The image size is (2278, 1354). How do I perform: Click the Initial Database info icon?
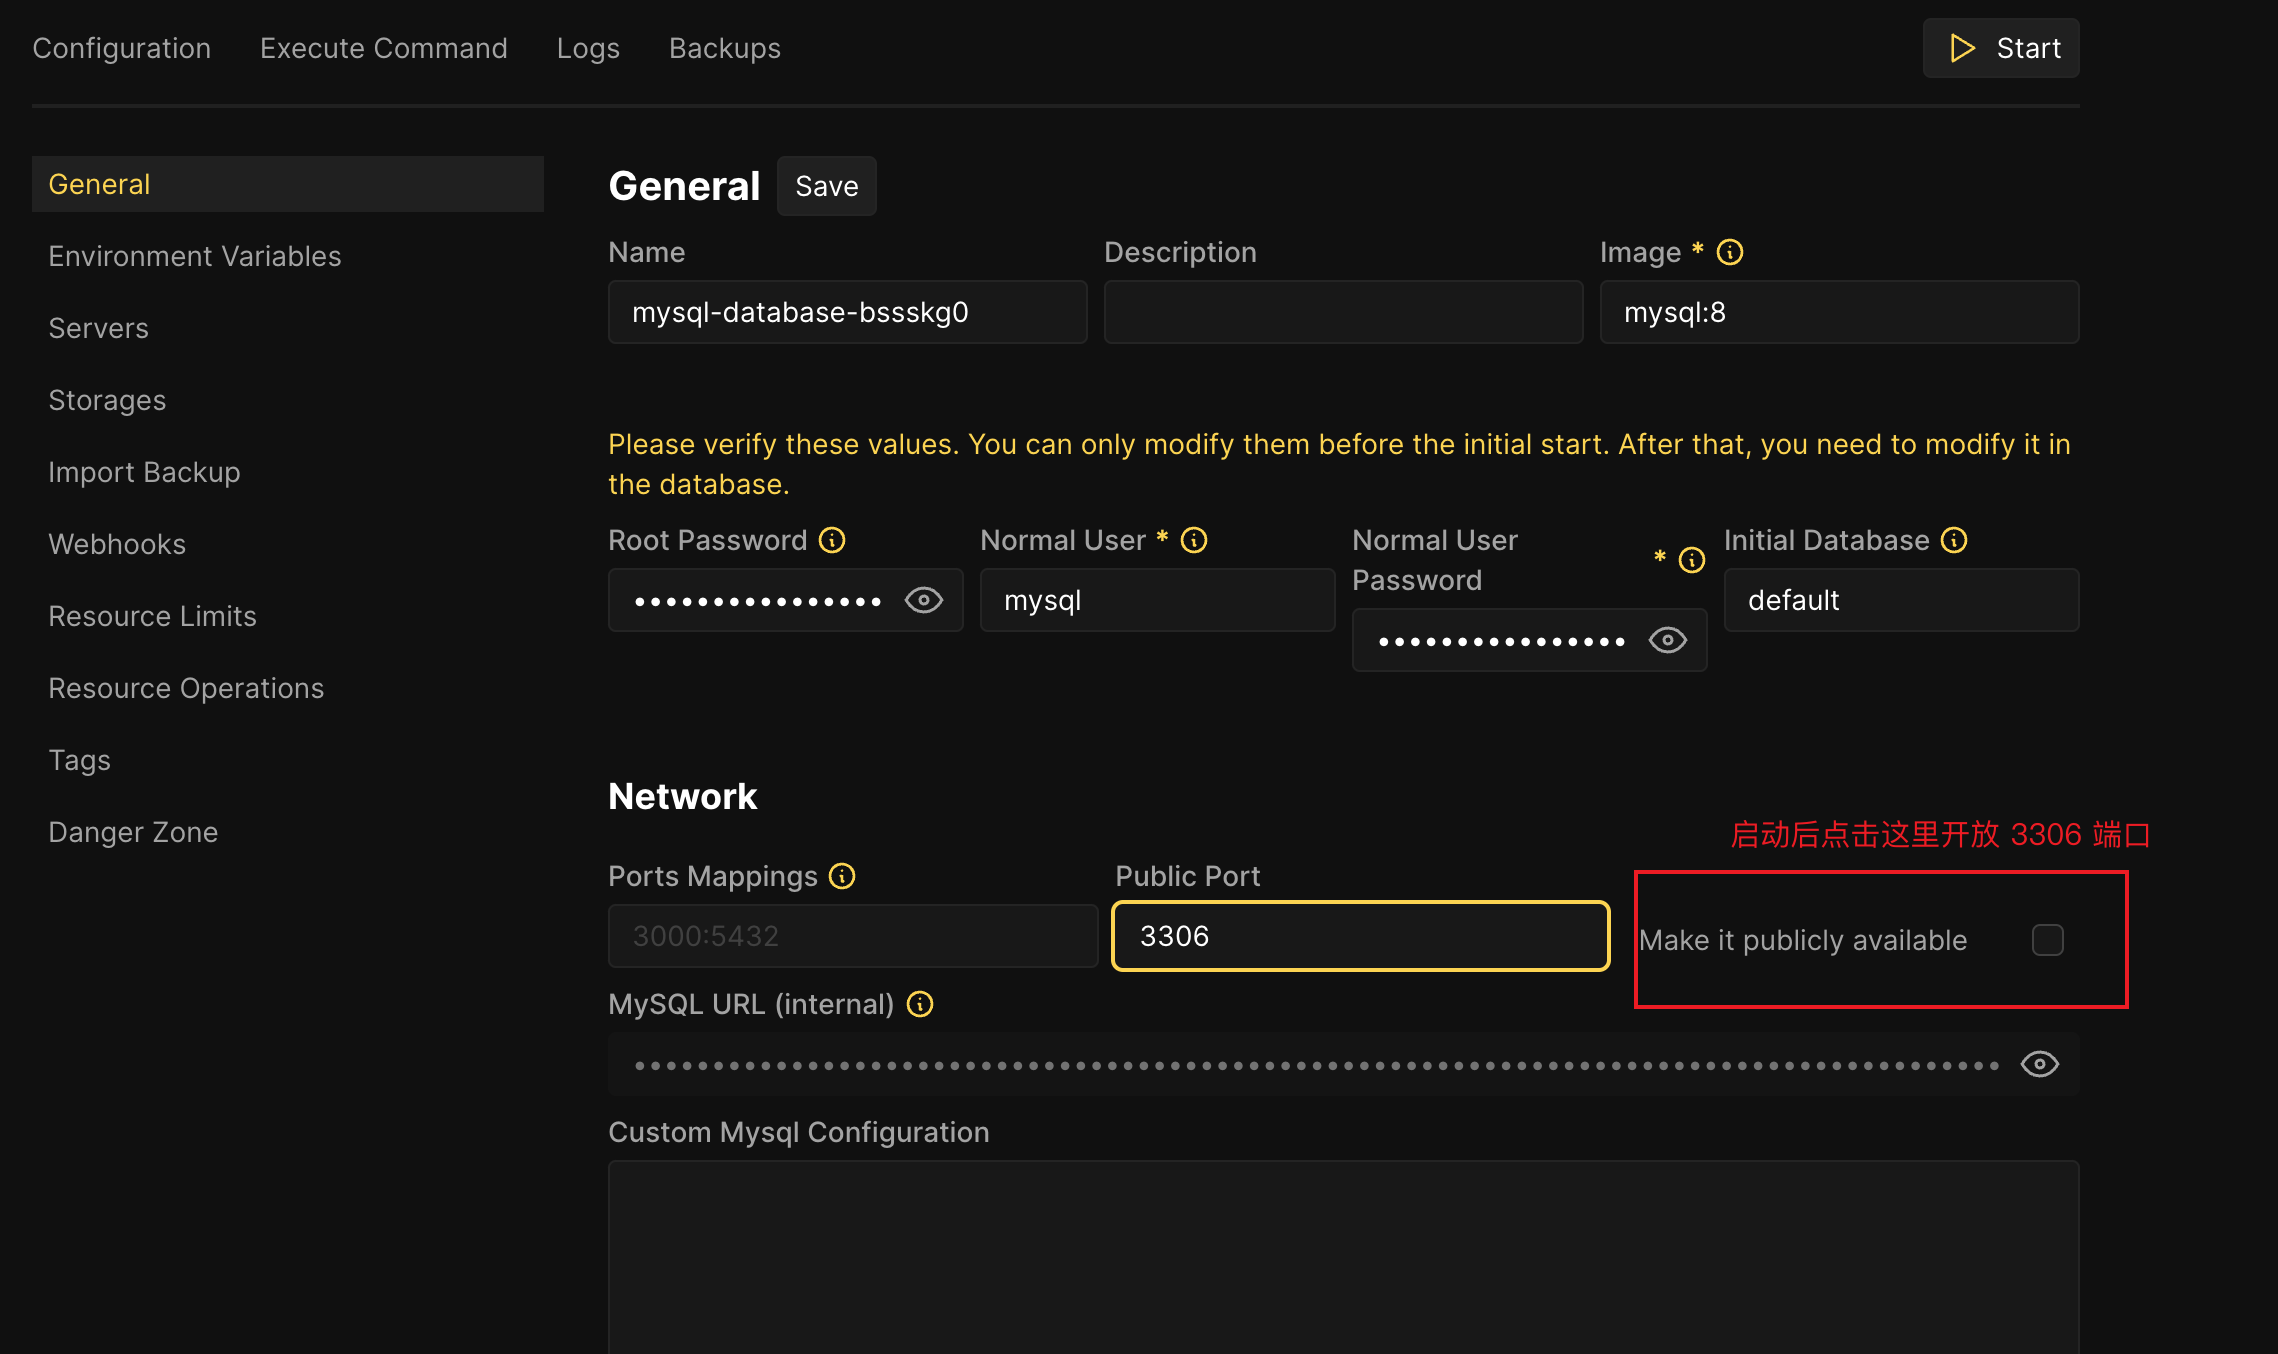pyautogui.click(x=1954, y=540)
